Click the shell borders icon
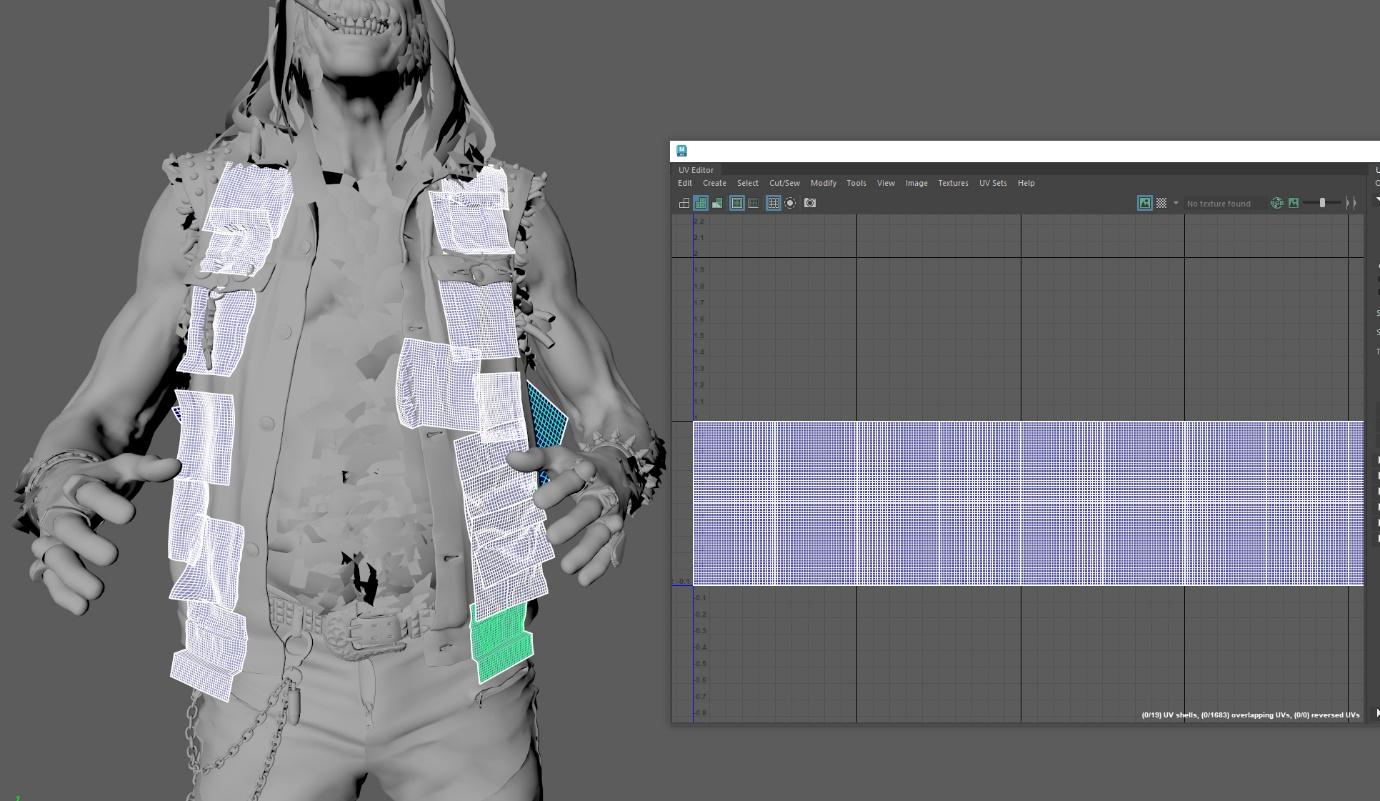This screenshot has height=801, width=1380. pyautogui.click(x=737, y=203)
